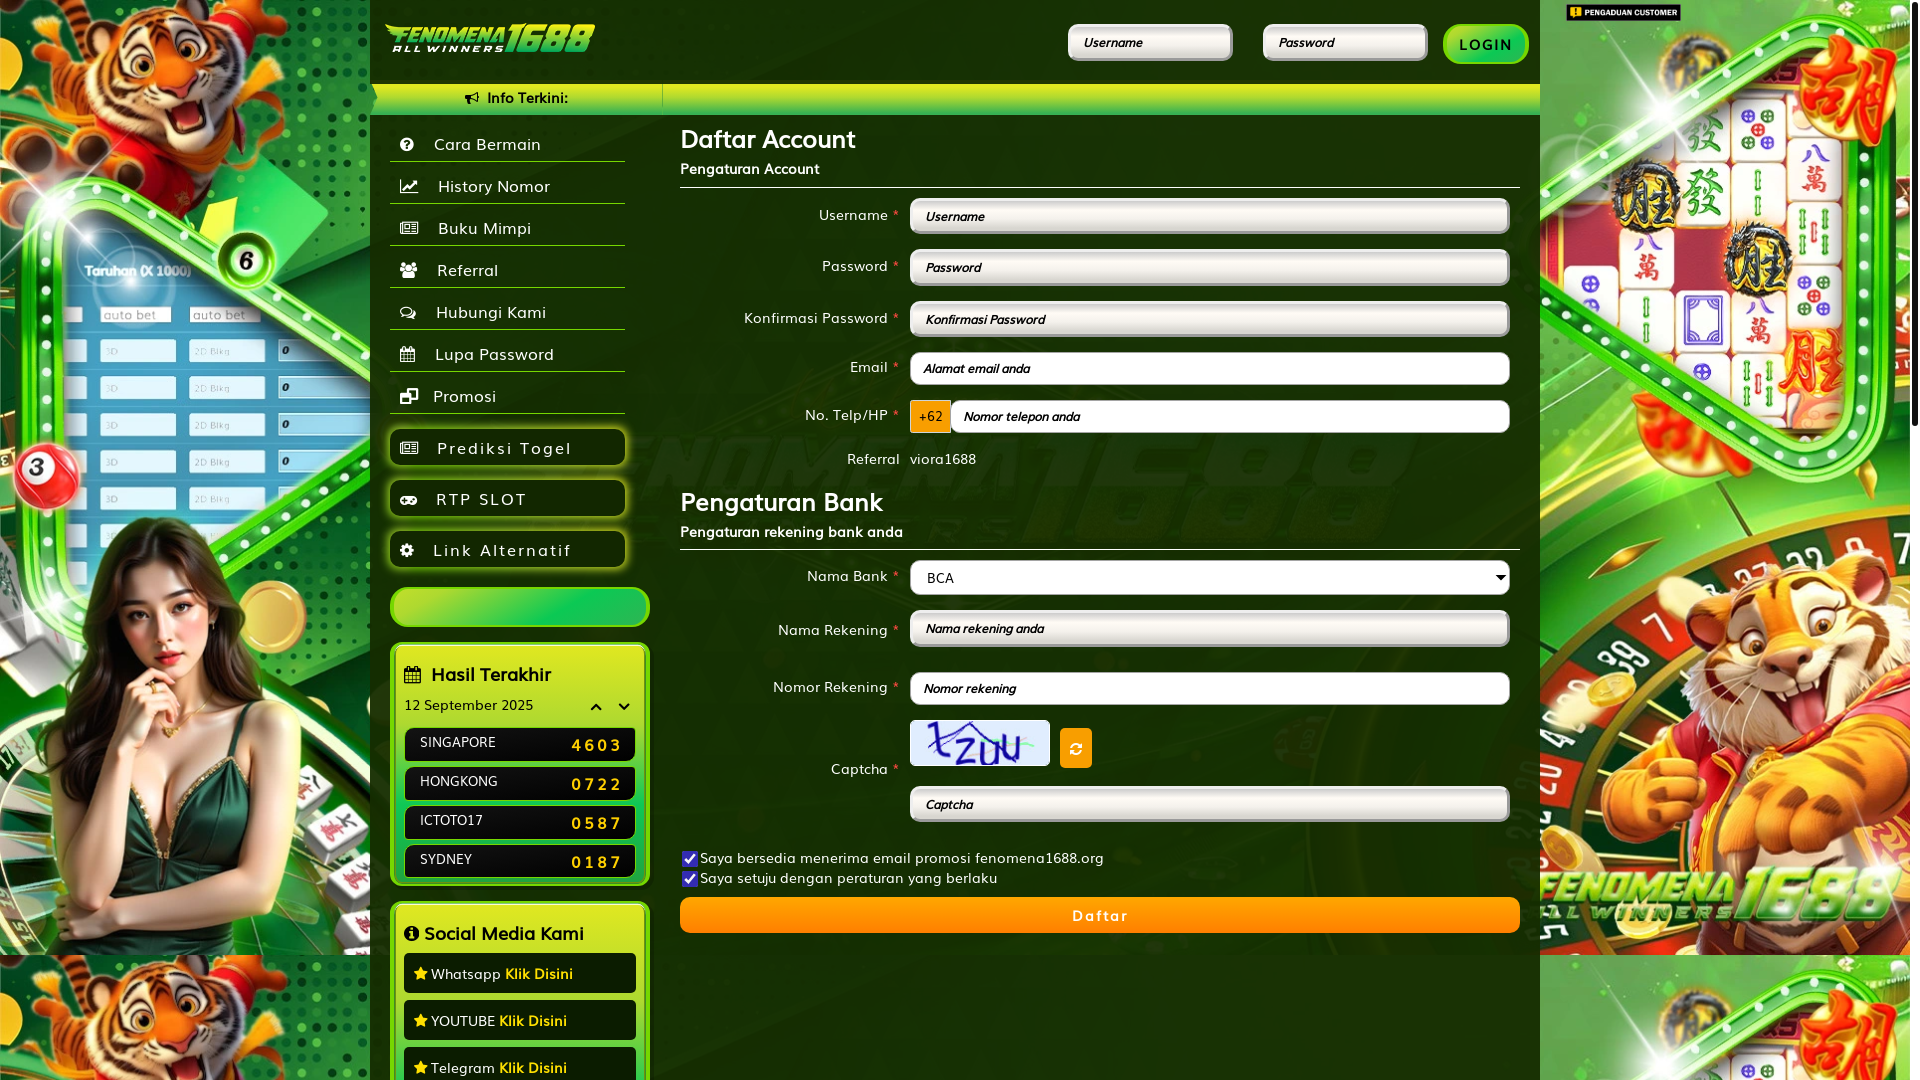Open Lupa Password menu item
The image size is (1920, 1080).
coord(507,354)
